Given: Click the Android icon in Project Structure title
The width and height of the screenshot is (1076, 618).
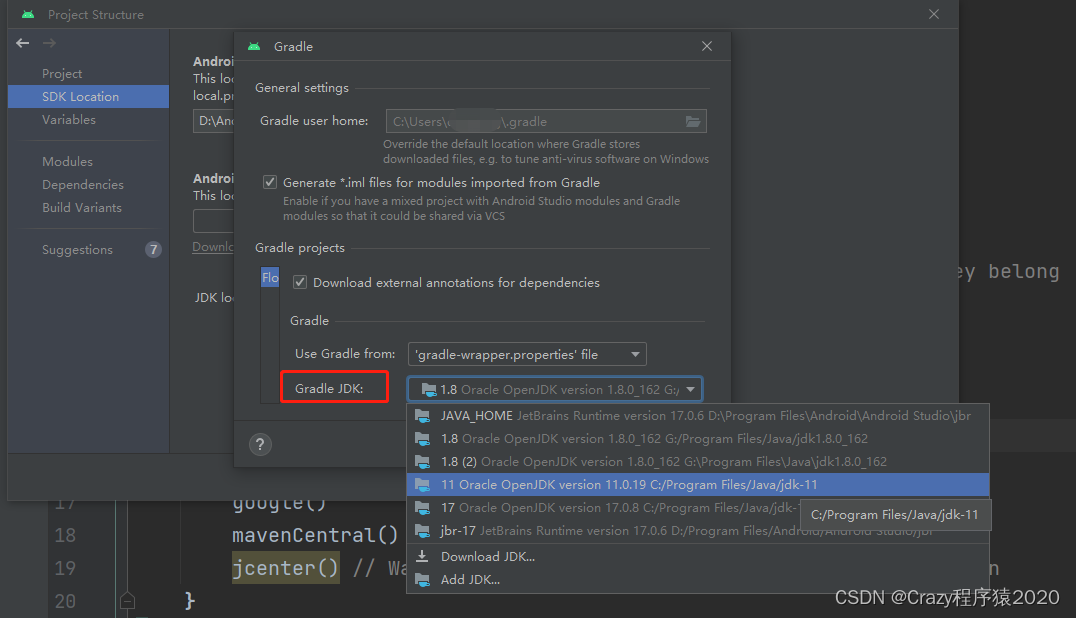Looking at the screenshot, I should [28, 14].
